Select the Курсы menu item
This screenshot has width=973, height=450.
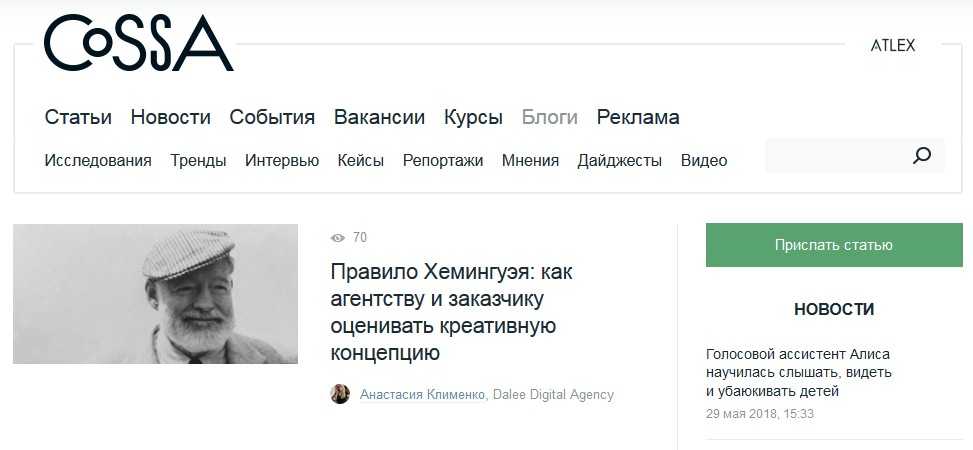point(473,117)
